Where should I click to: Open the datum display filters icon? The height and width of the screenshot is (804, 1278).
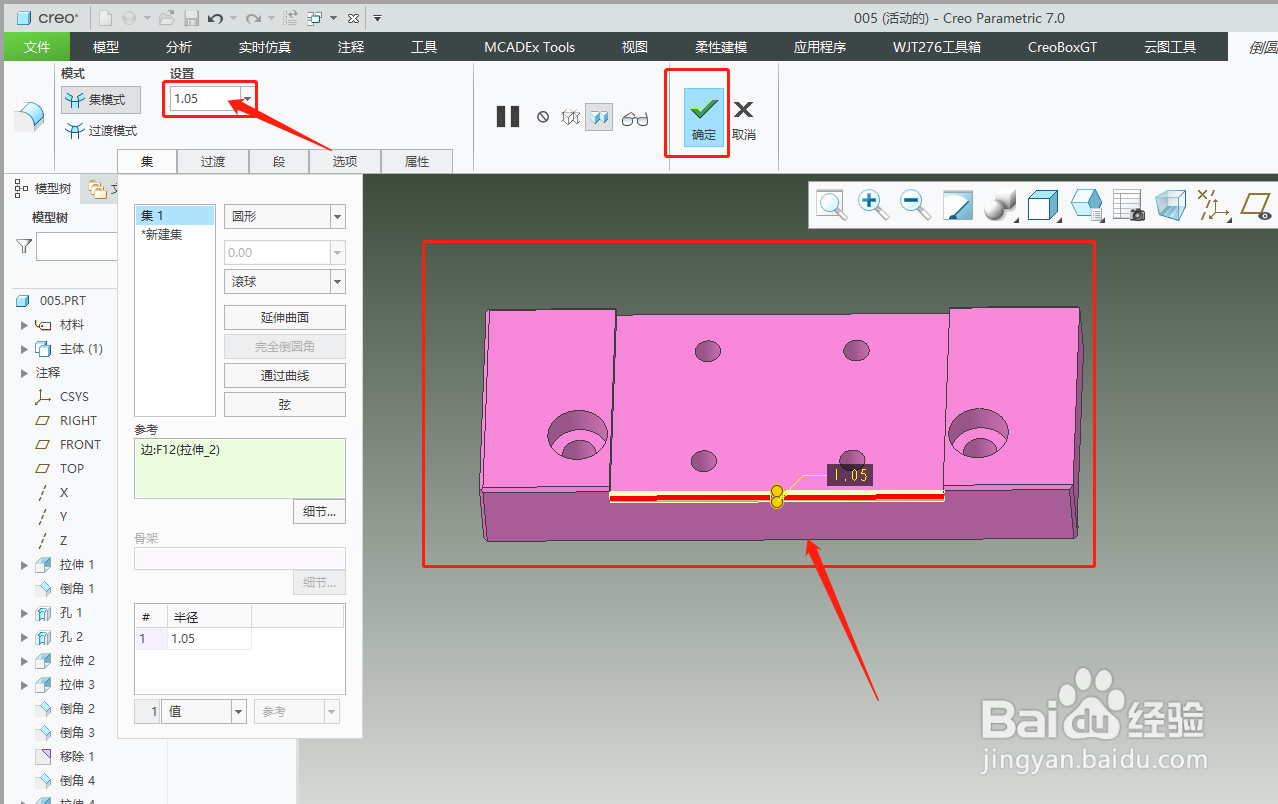[x=1213, y=205]
